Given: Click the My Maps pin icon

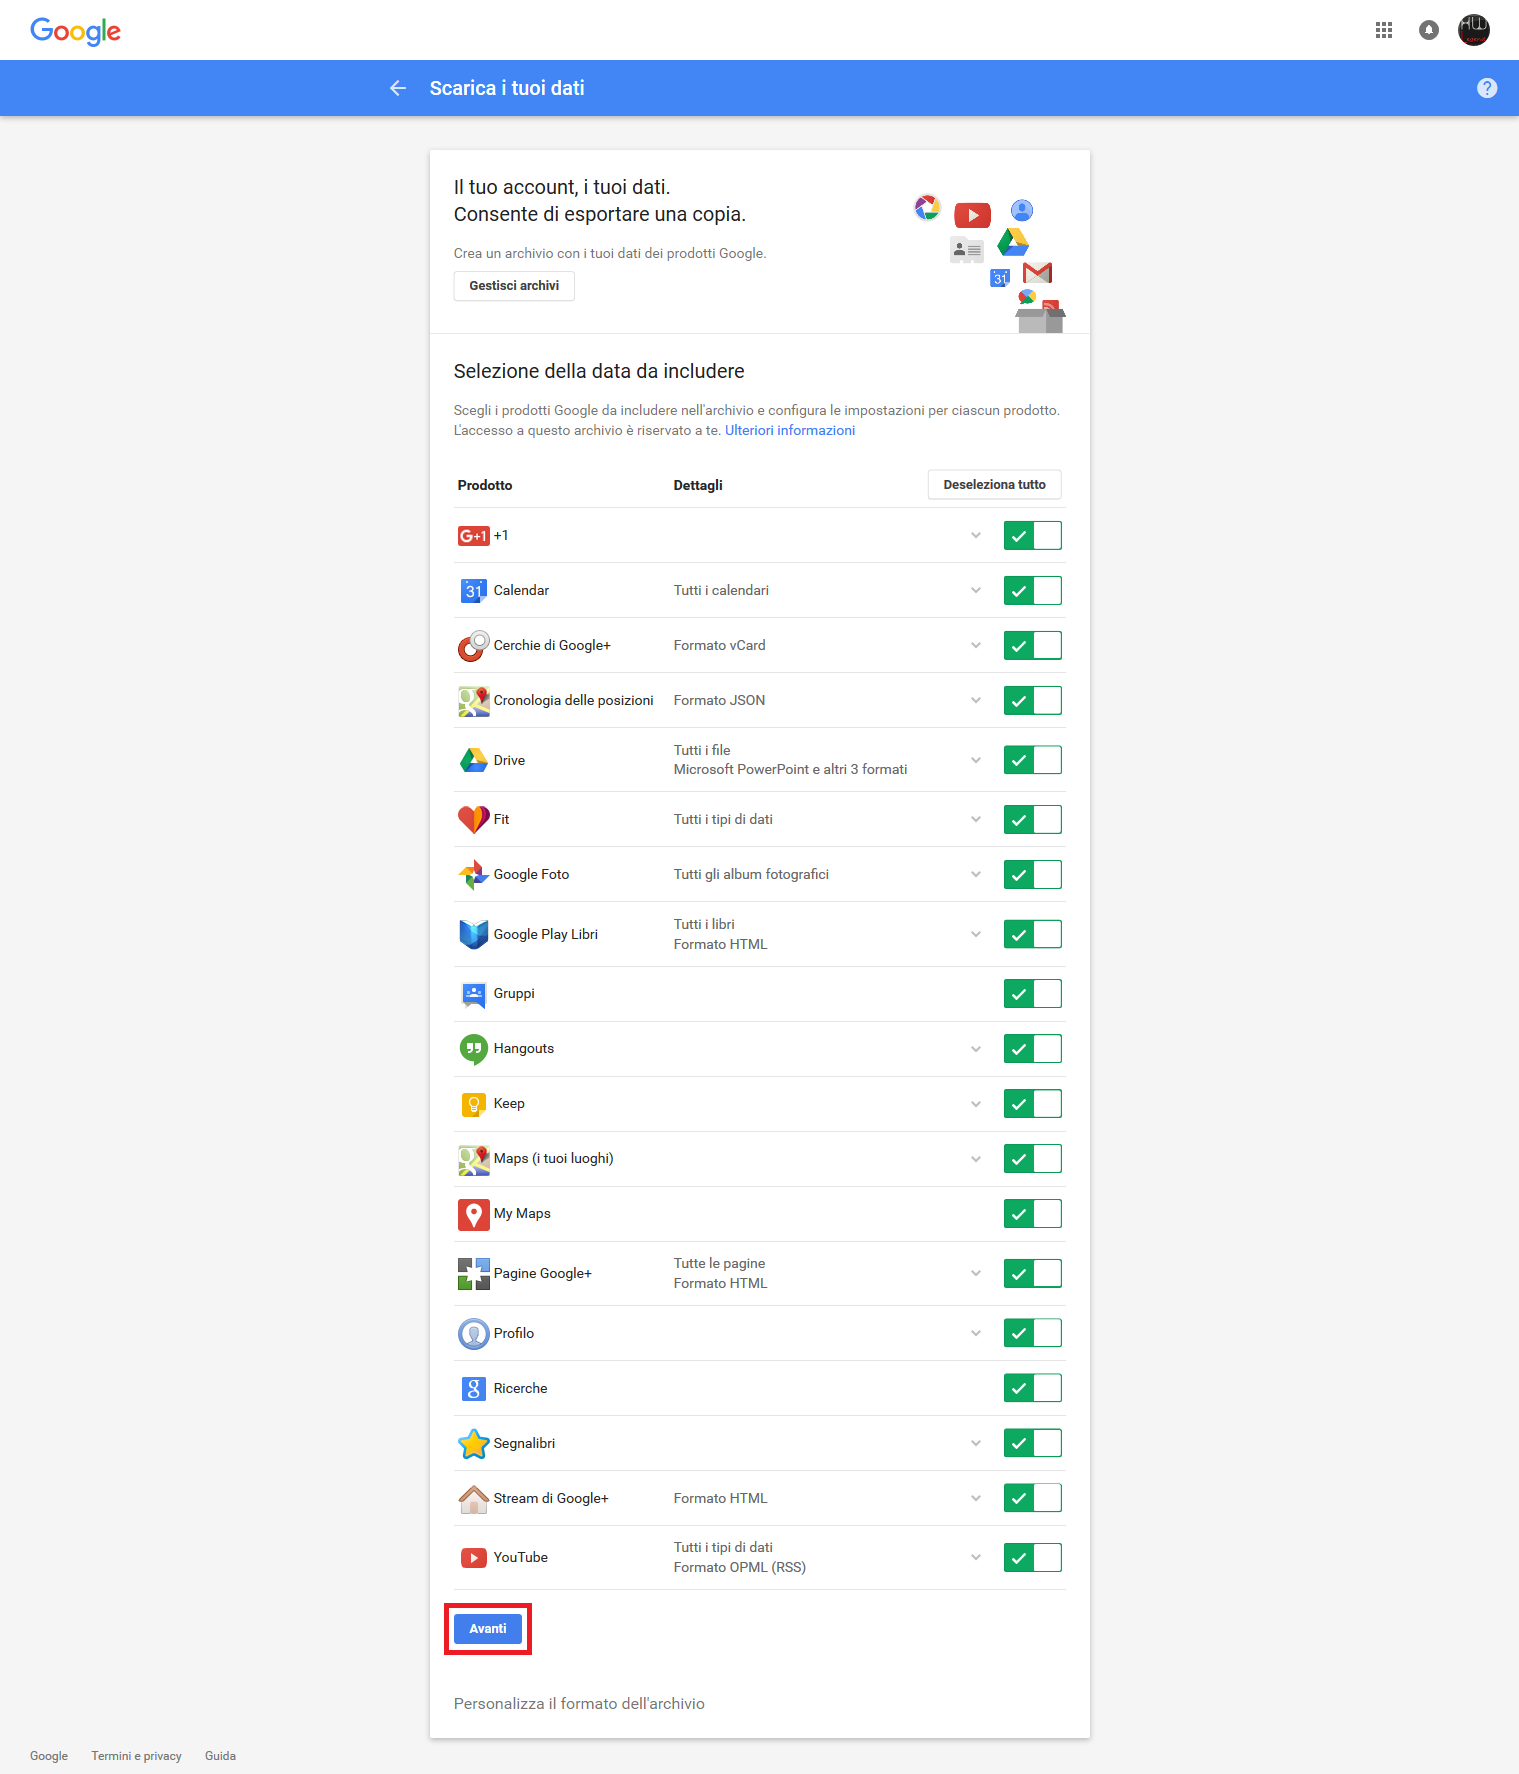Looking at the screenshot, I should pos(474,1214).
